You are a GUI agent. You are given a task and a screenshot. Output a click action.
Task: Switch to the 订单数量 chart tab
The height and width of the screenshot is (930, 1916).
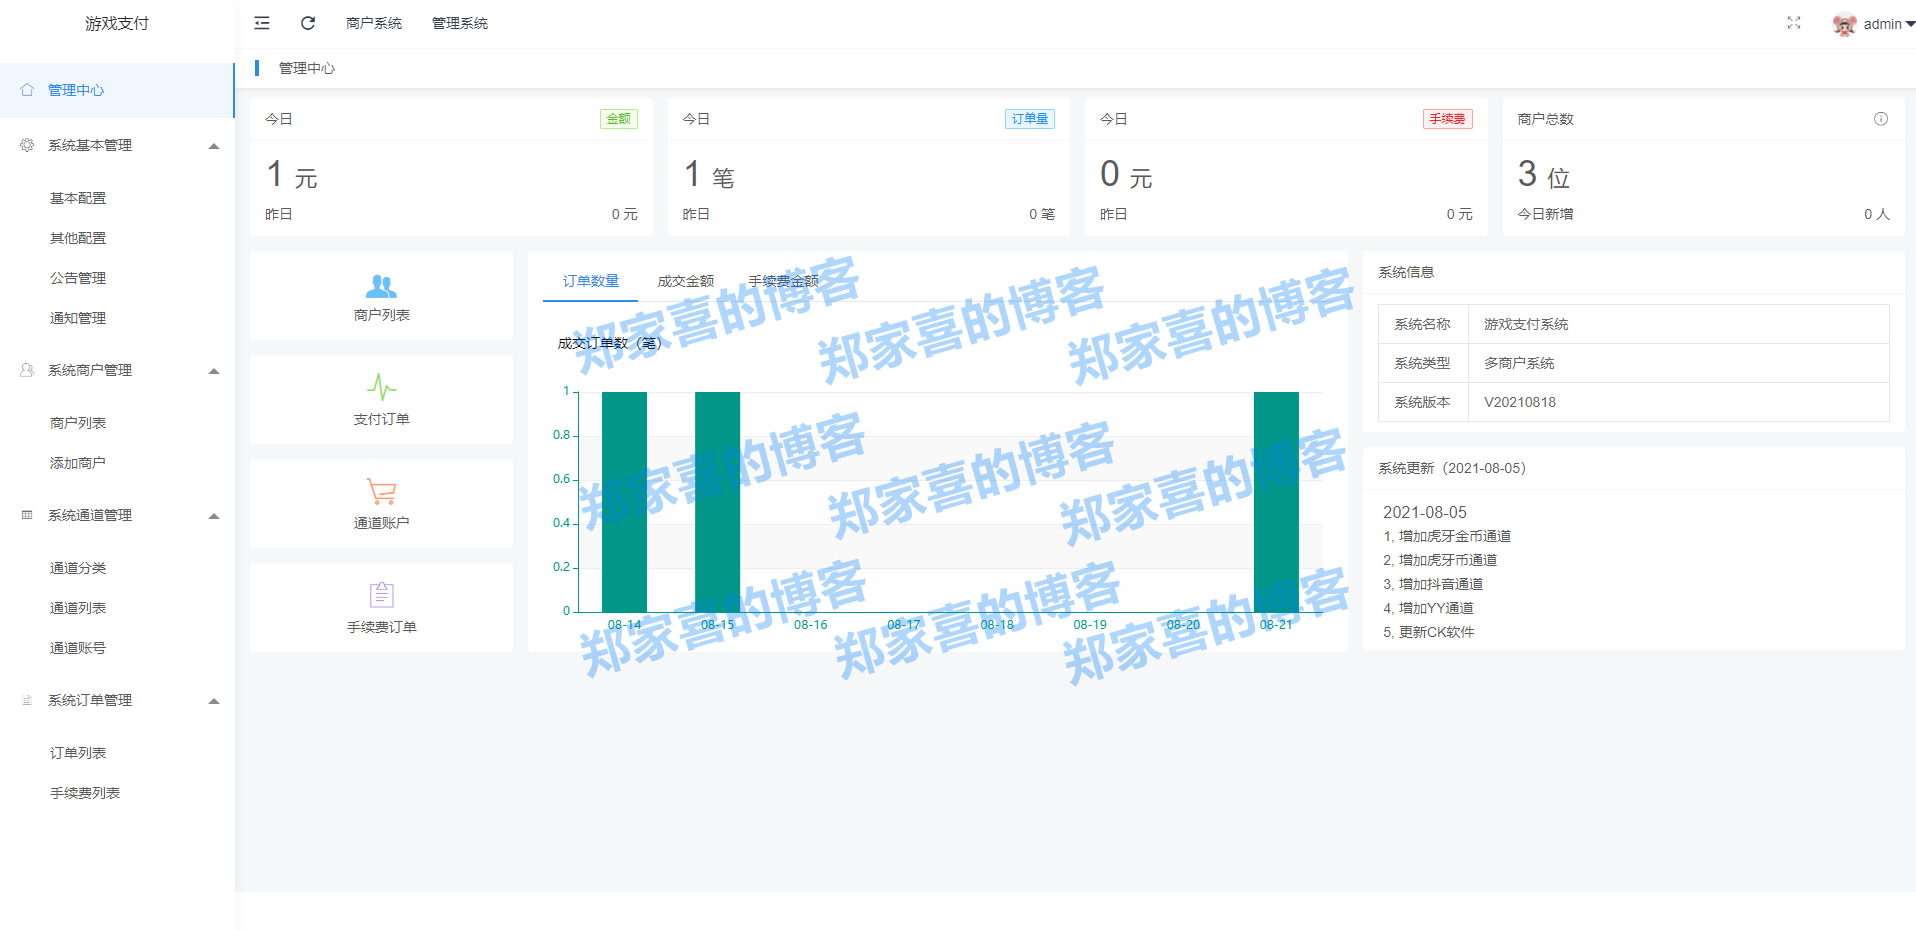point(591,281)
